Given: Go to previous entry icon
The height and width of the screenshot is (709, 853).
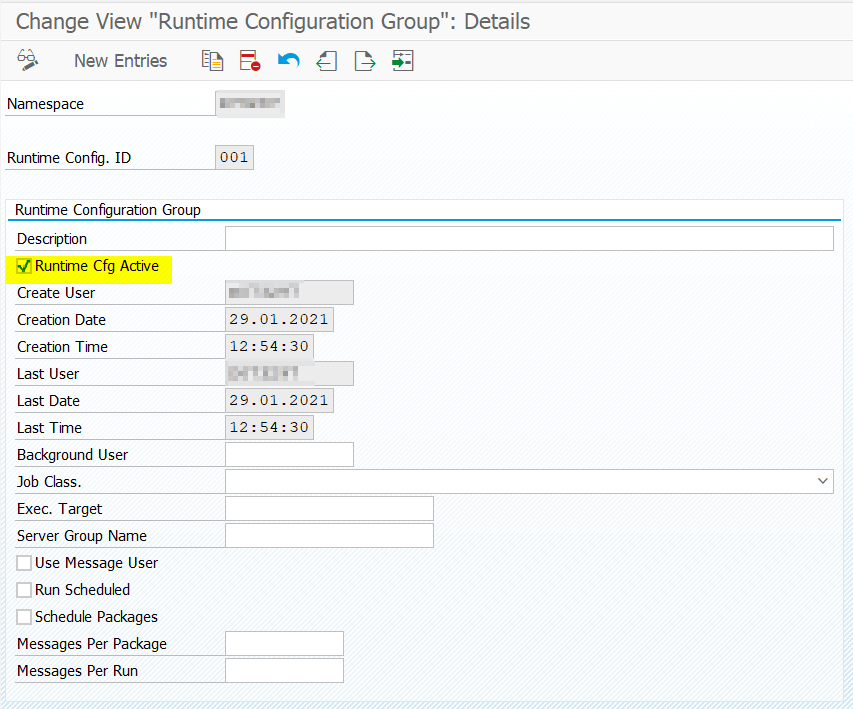Looking at the screenshot, I should (x=326, y=60).
